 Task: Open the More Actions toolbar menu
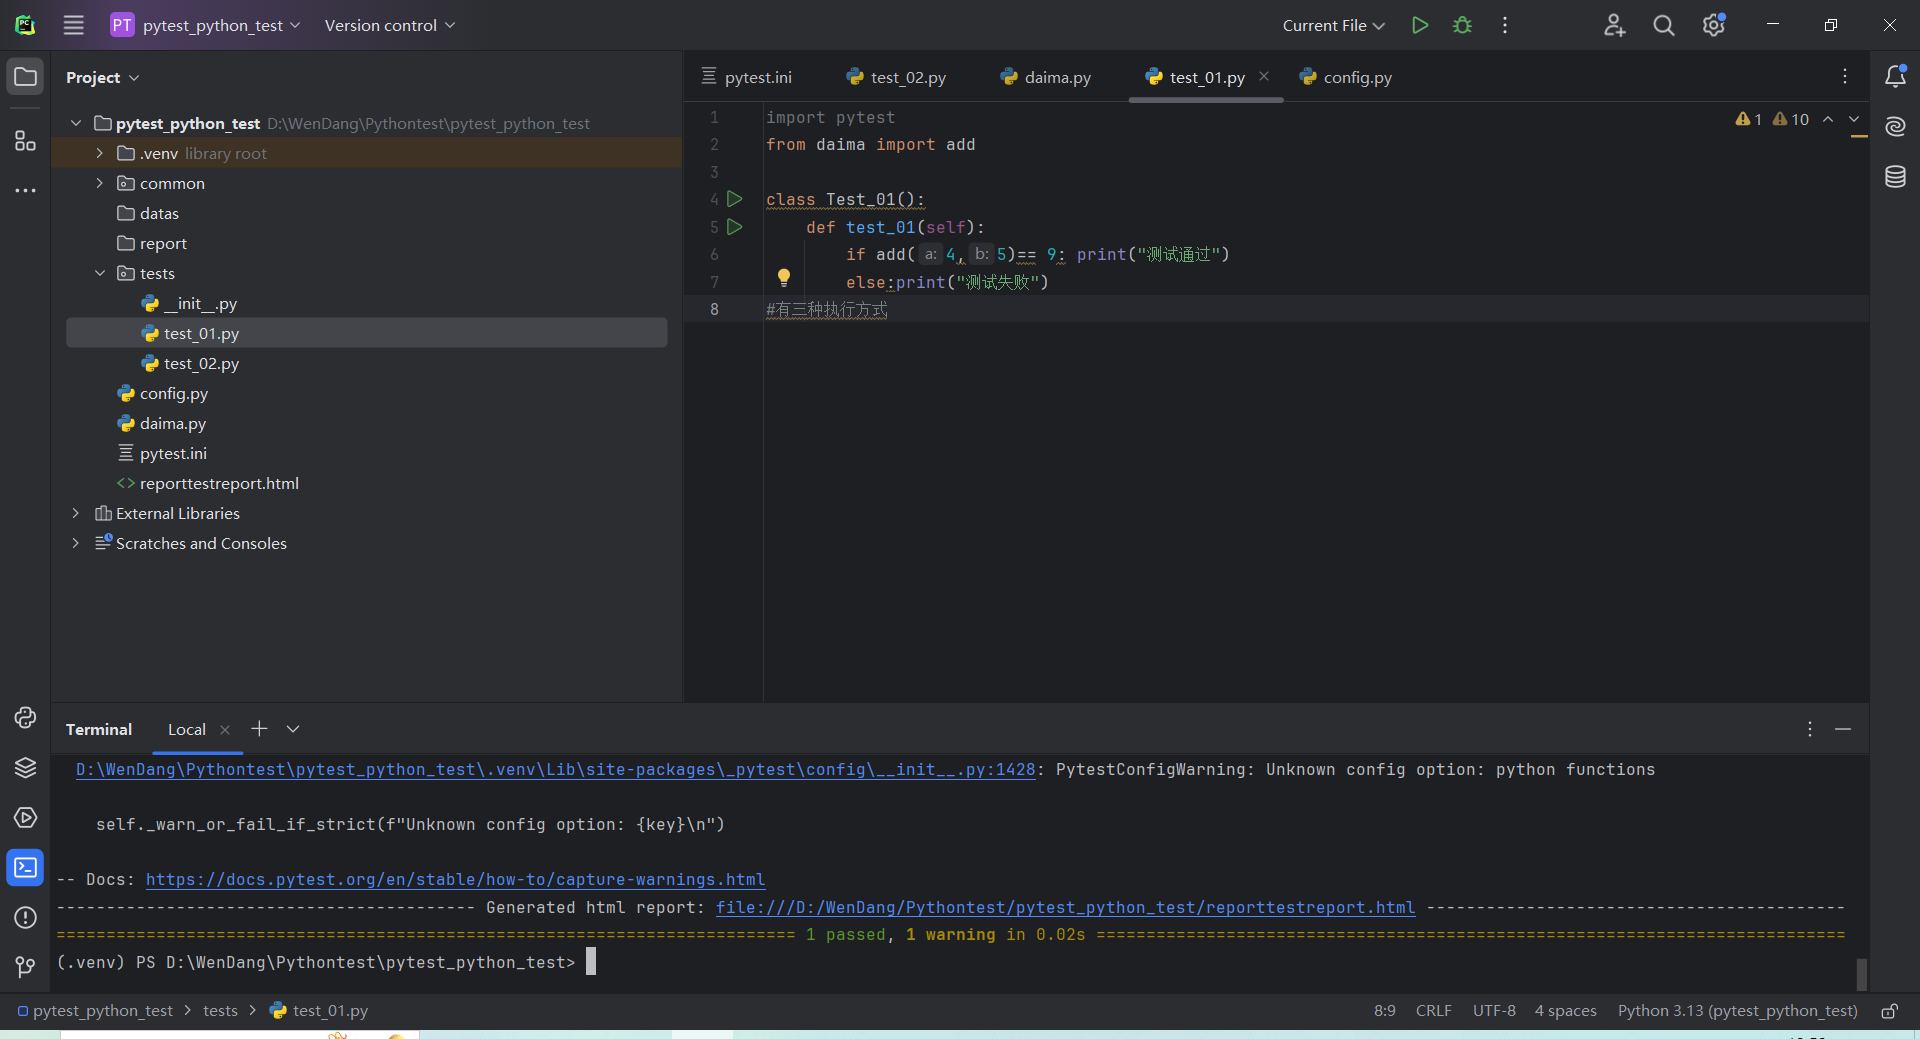click(1505, 25)
